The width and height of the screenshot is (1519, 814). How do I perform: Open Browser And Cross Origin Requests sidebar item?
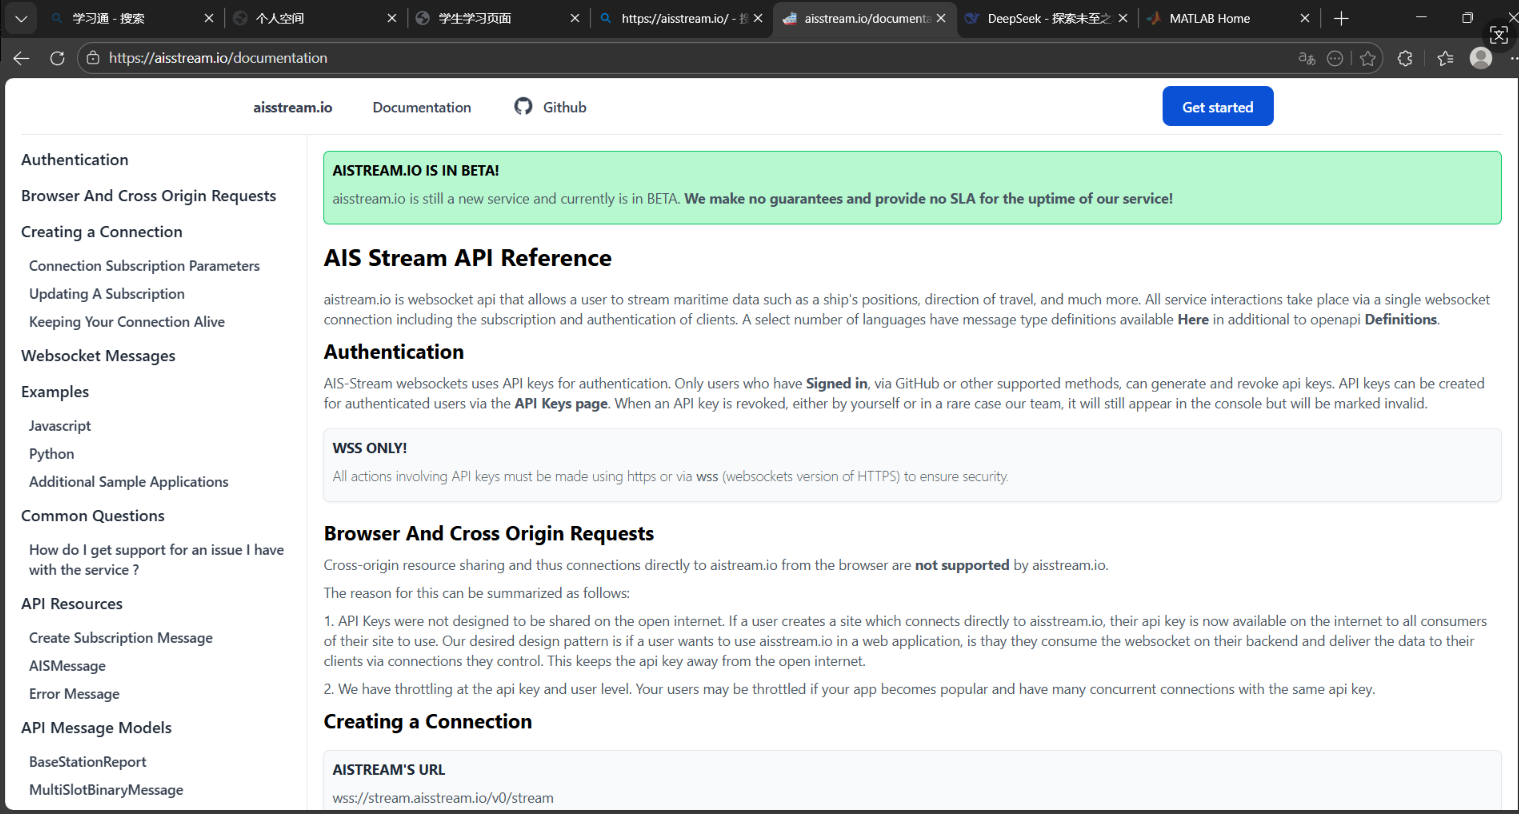tap(148, 196)
